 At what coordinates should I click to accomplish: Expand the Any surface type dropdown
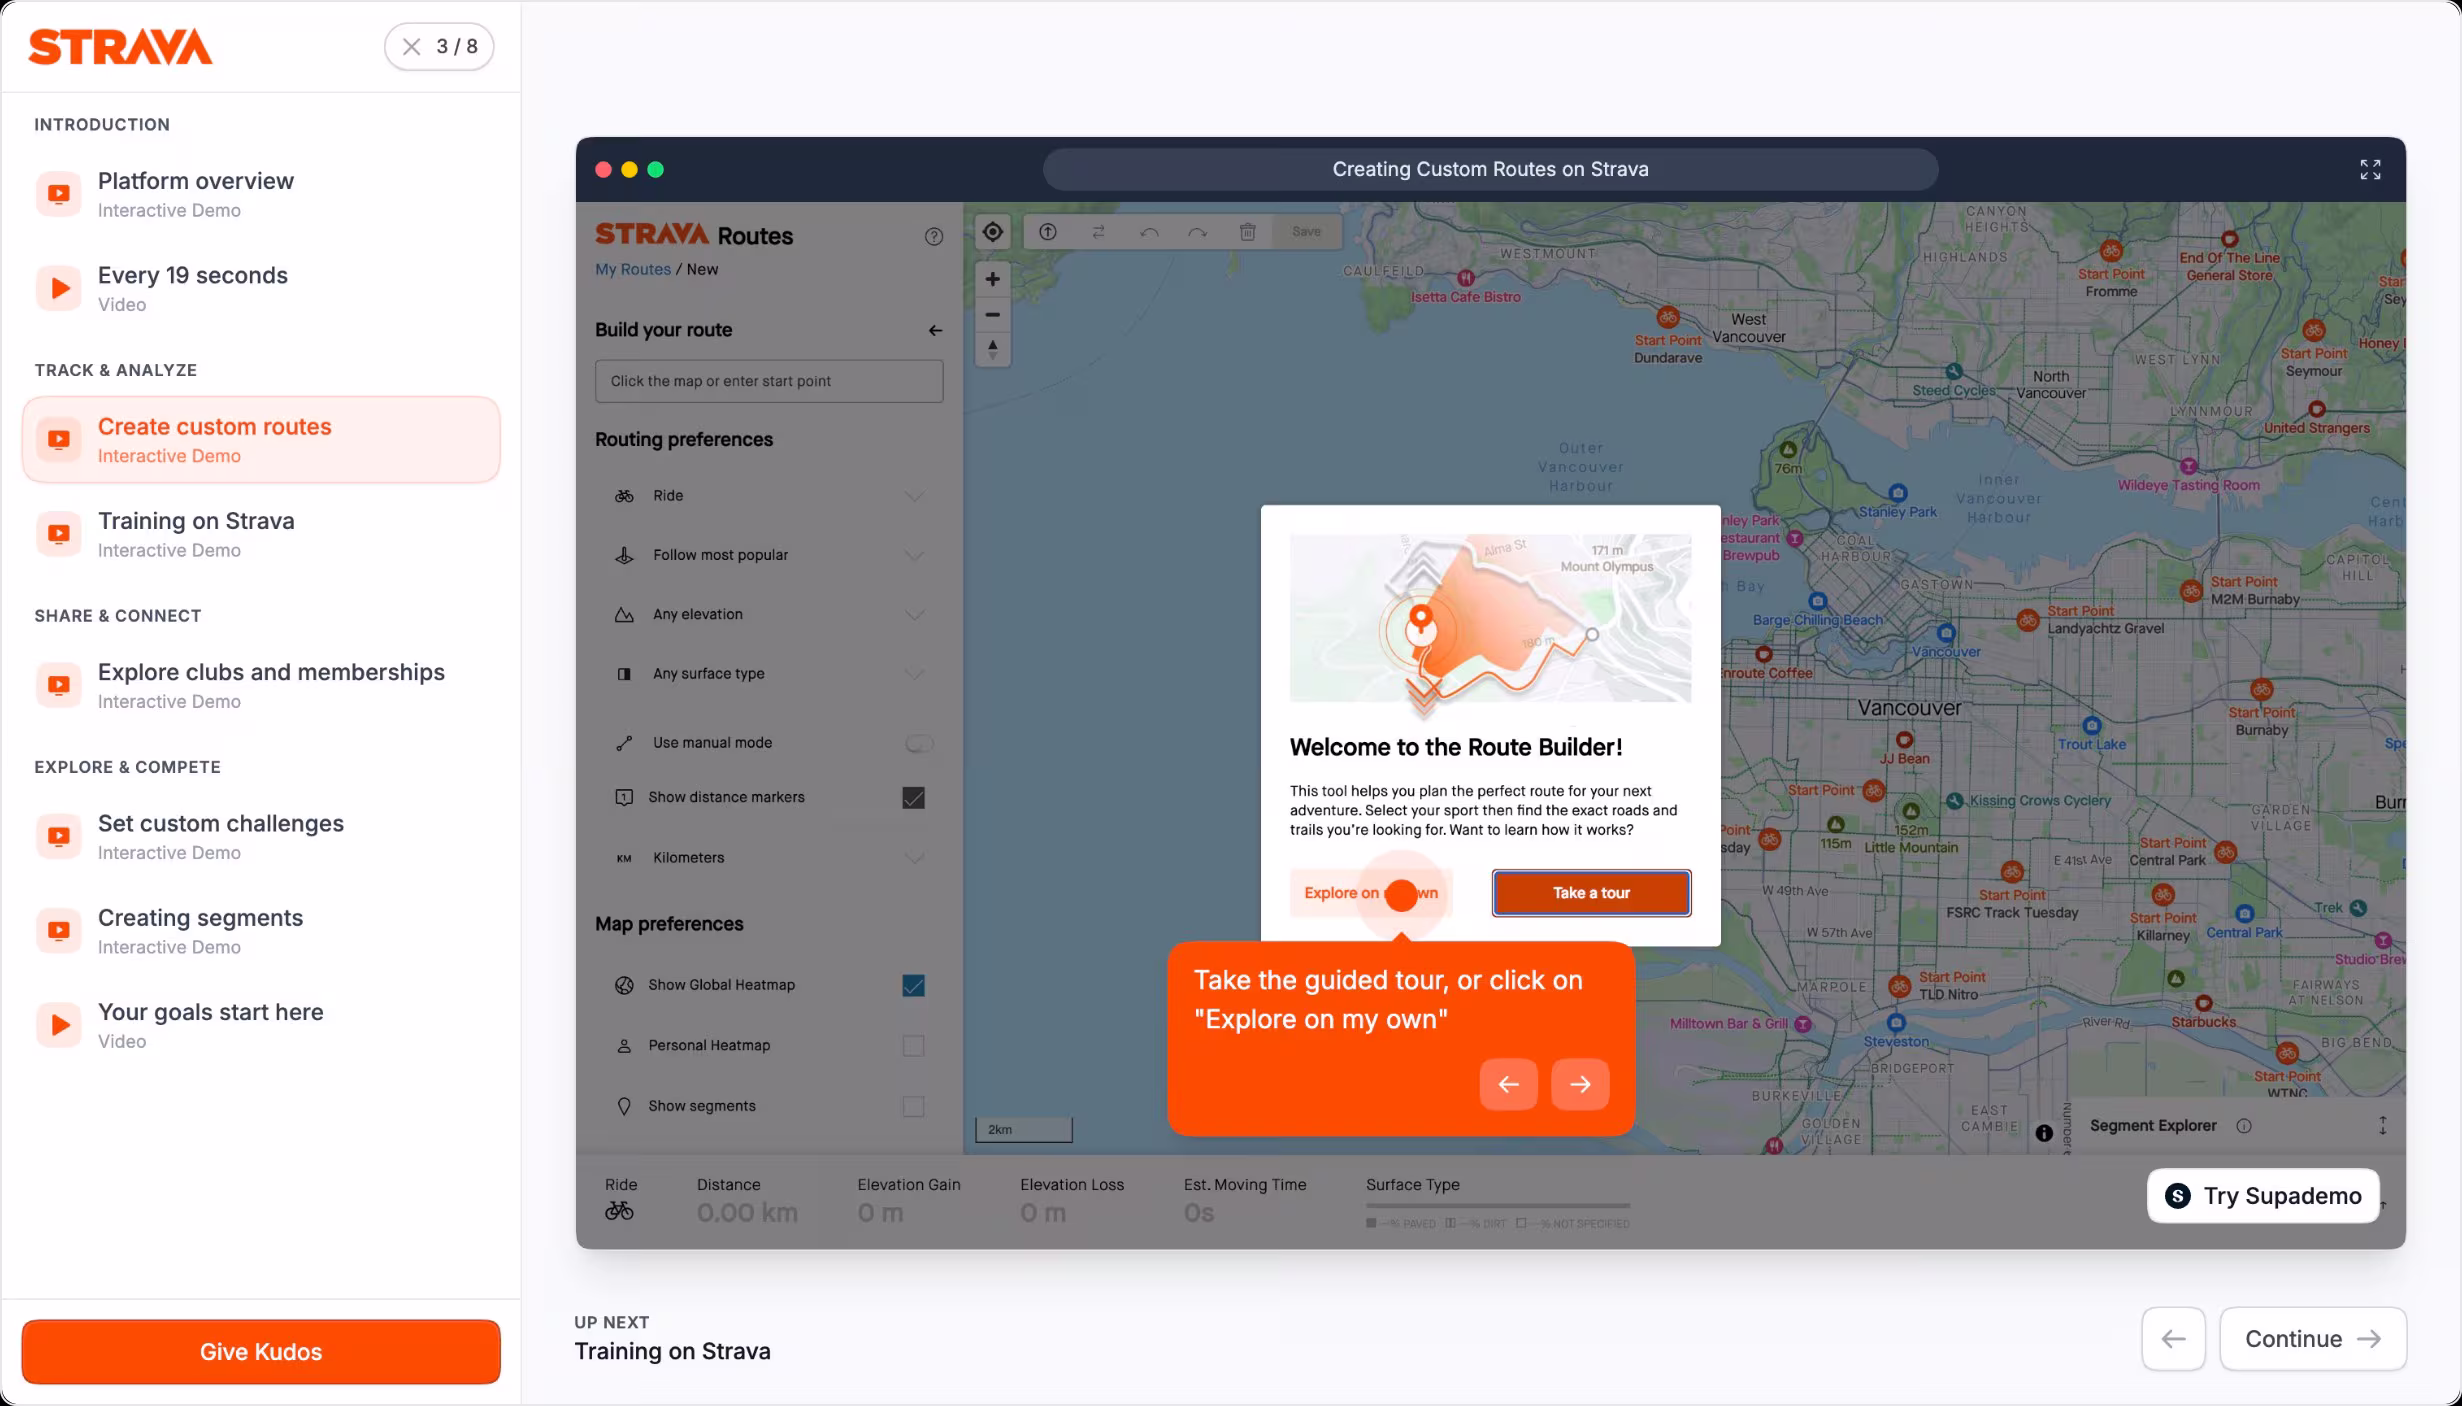coord(914,673)
